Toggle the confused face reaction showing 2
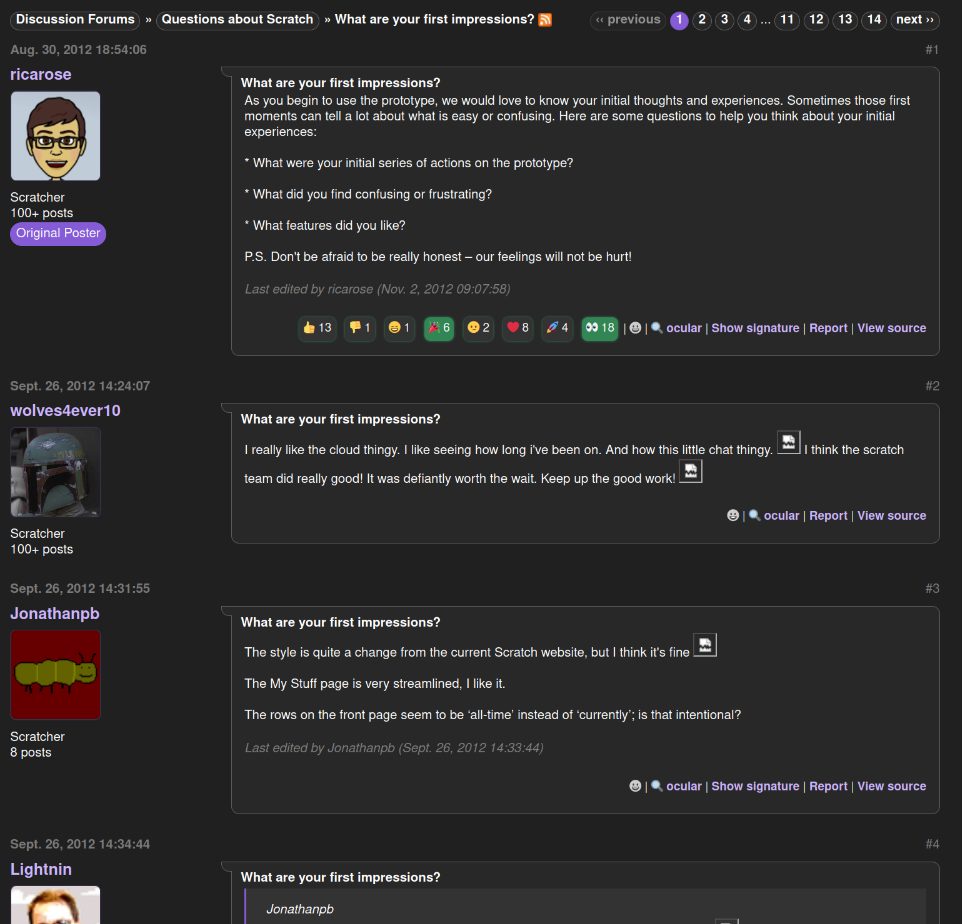Screen dimensions: 962x924 click(478, 328)
